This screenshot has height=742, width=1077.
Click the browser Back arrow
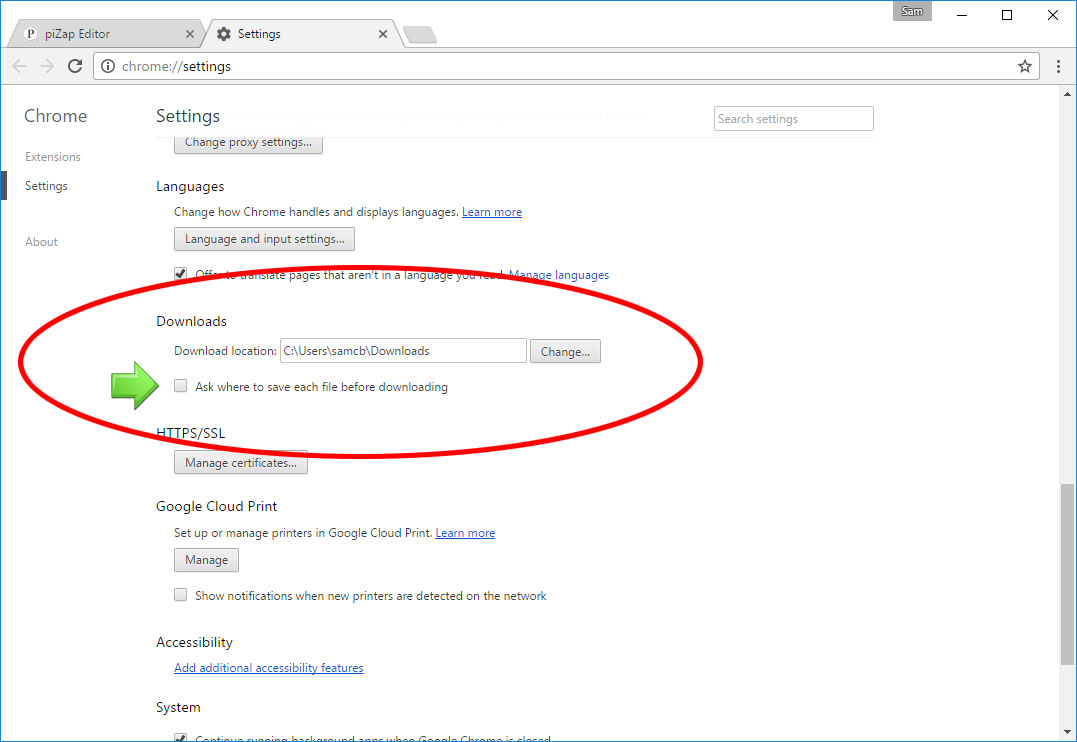pos(19,66)
